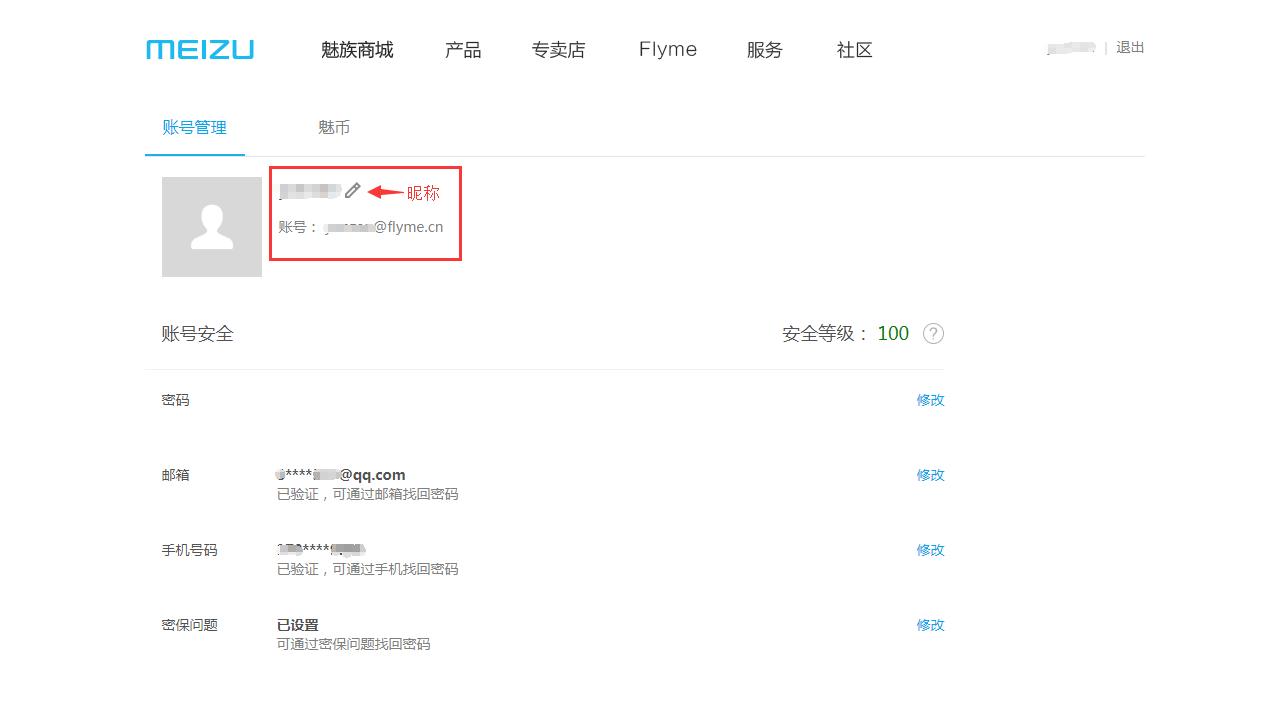The image size is (1280, 720).
Task: Click 修改 for 手机号码 row
Action: tap(931, 550)
